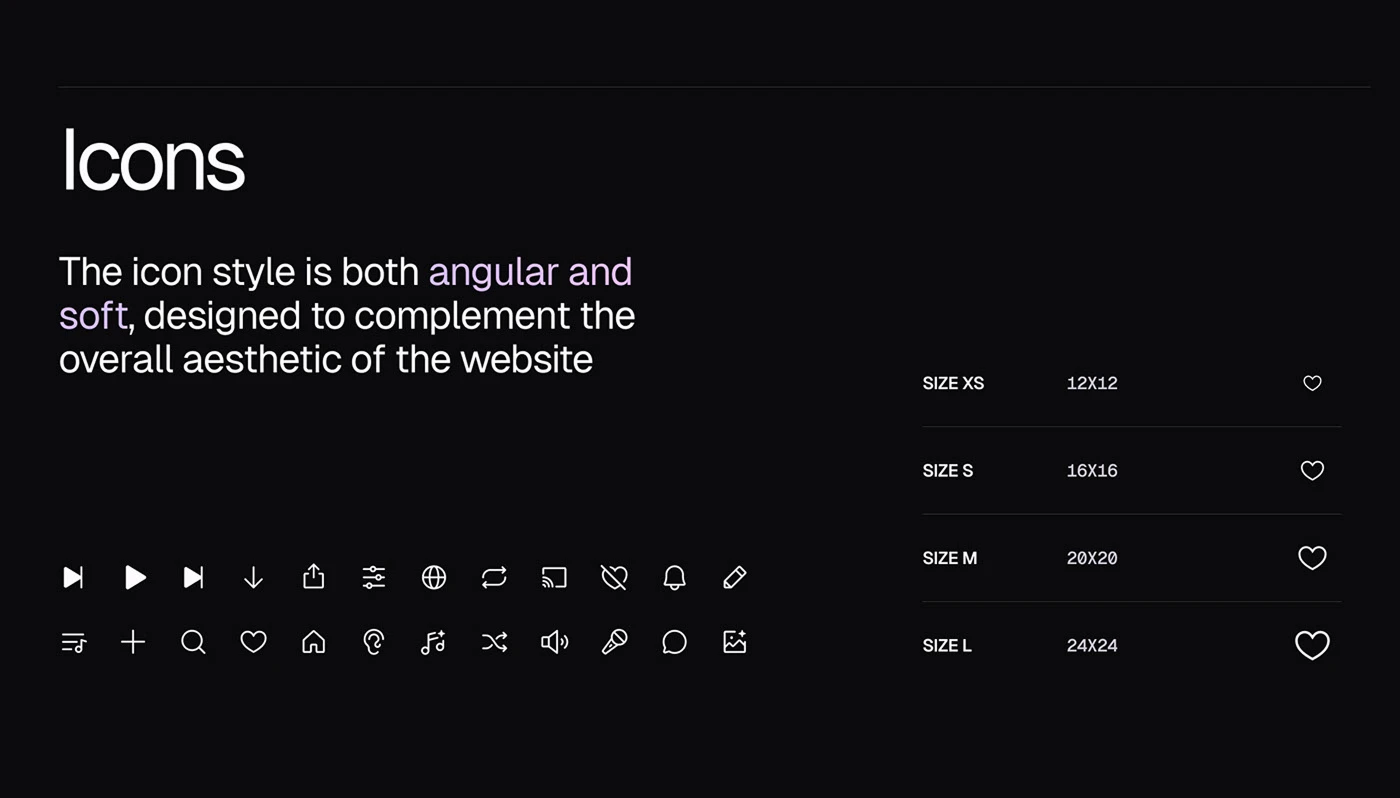Select the microphone icon
This screenshot has width=1400, height=798.
click(614, 642)
